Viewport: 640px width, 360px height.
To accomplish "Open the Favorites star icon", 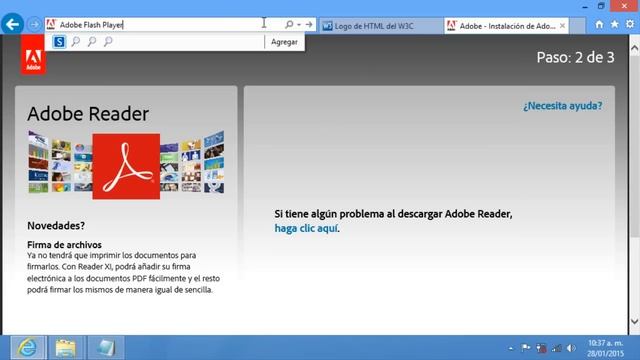I will coord(614,24).
